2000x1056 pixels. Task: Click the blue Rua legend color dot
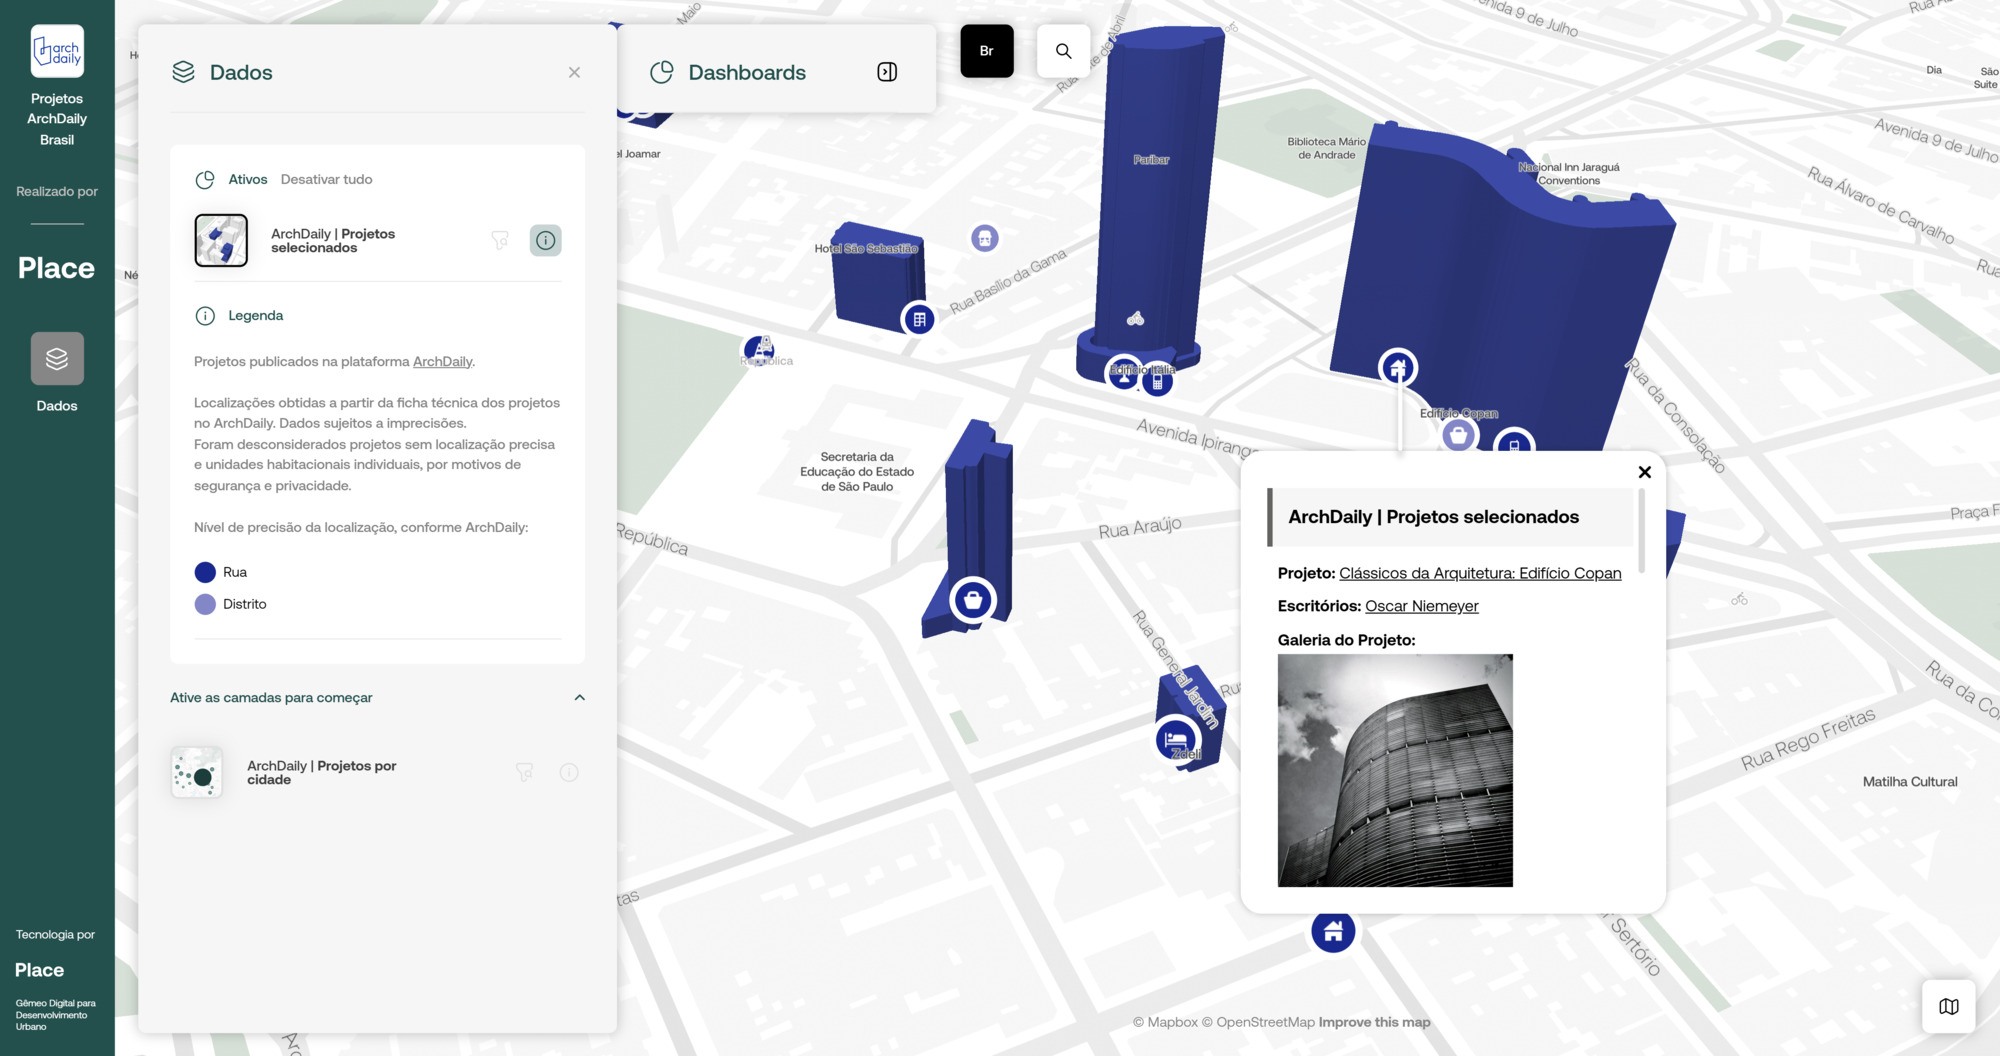pos(204,571)
